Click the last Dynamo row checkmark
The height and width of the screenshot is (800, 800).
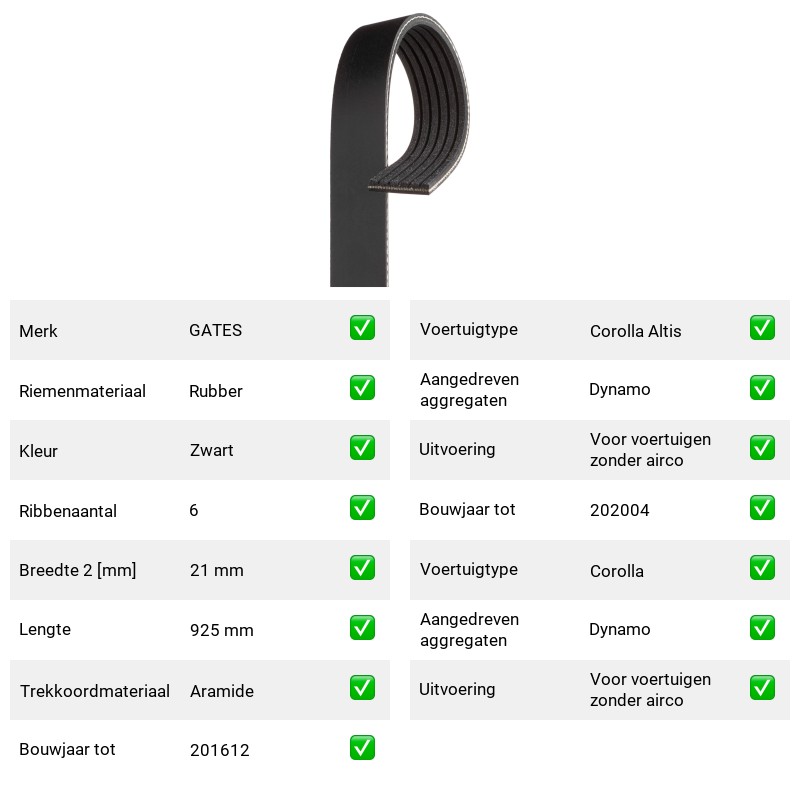point(762,628)
